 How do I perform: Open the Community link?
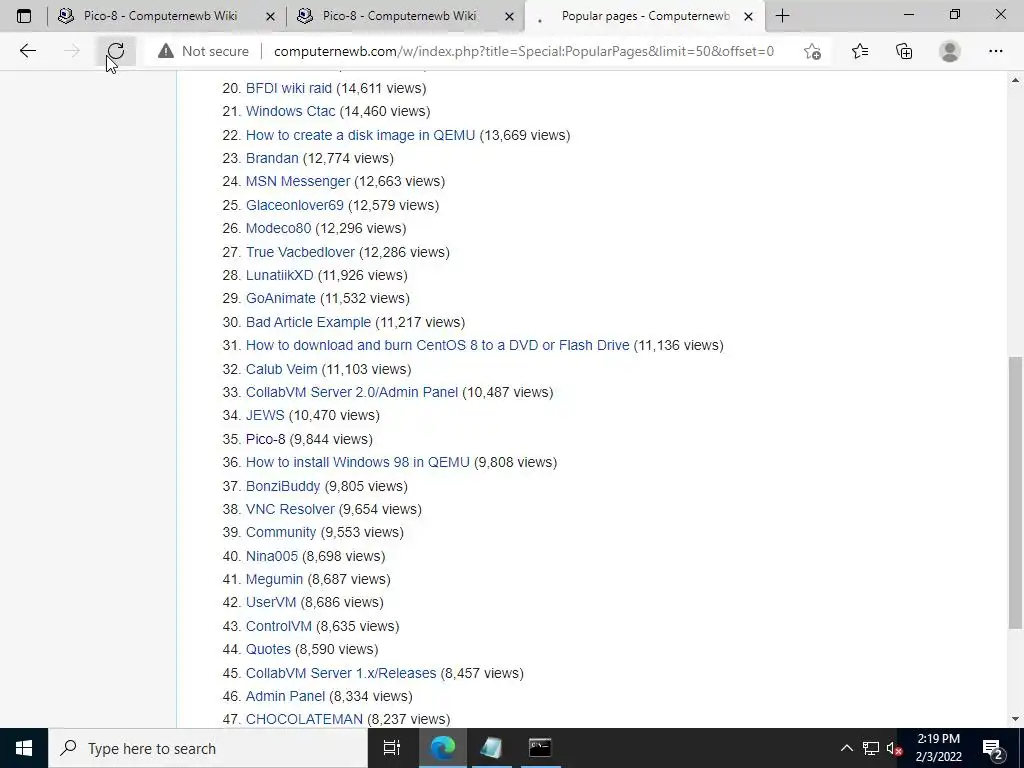281,532
